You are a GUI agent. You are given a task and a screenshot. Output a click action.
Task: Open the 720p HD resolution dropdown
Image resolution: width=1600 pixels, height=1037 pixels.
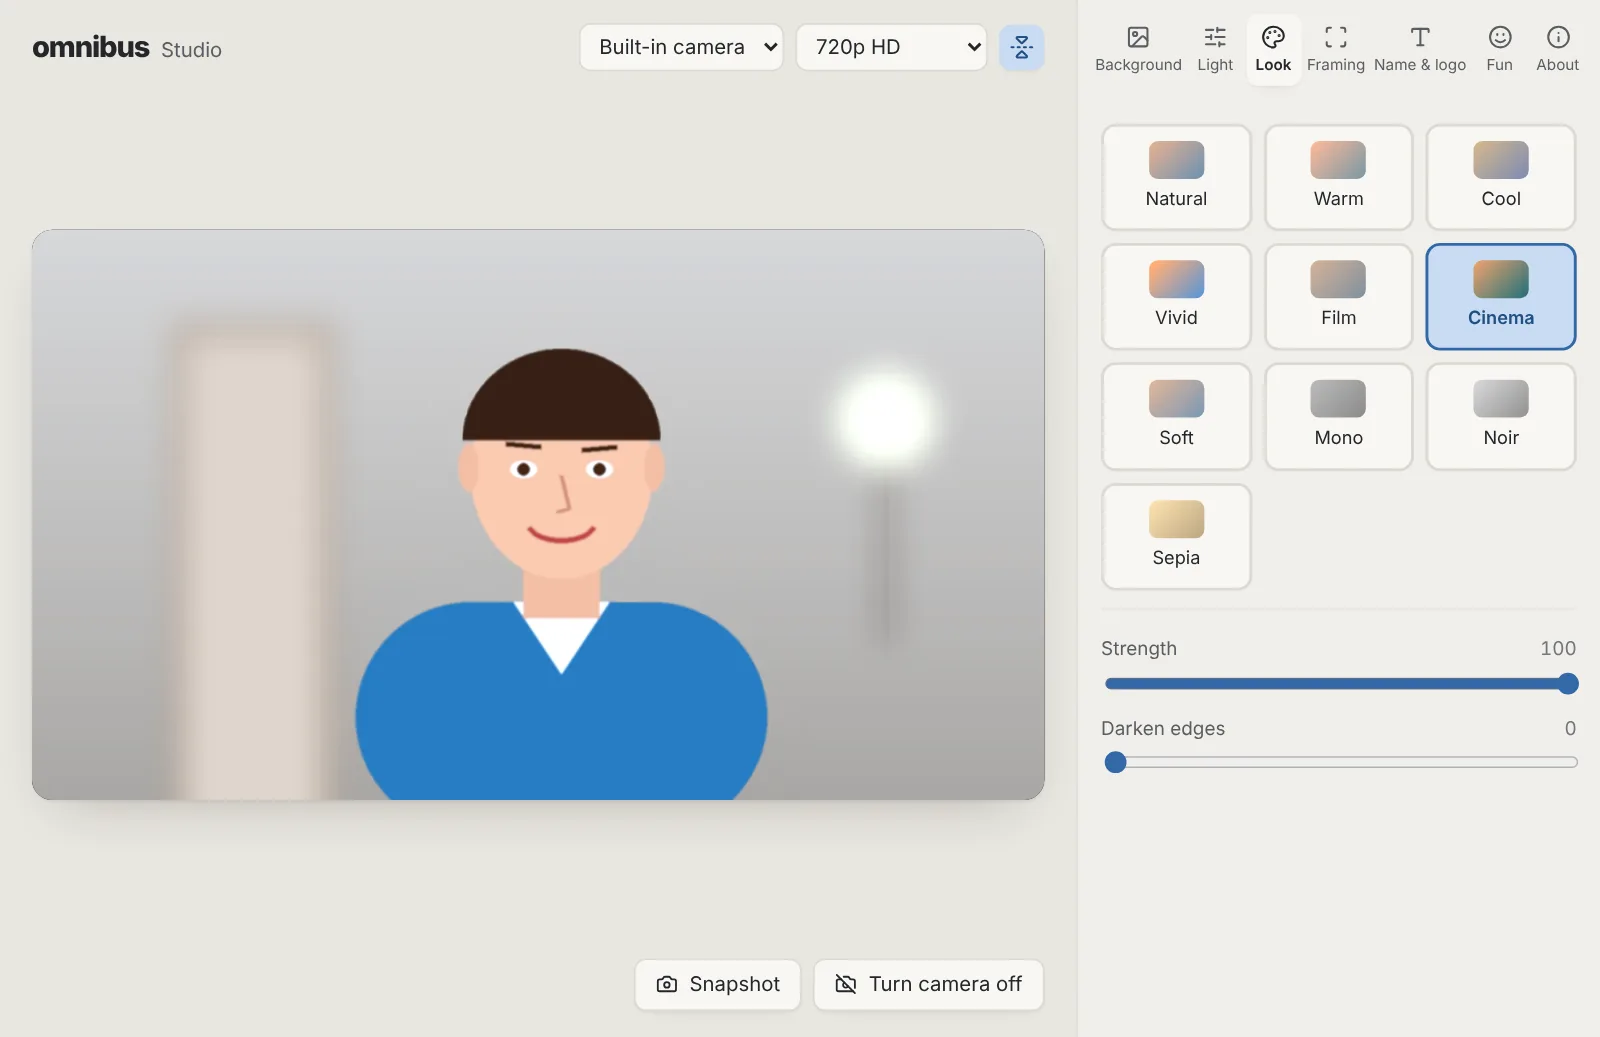pyautogui.click(x=891, y=47)
